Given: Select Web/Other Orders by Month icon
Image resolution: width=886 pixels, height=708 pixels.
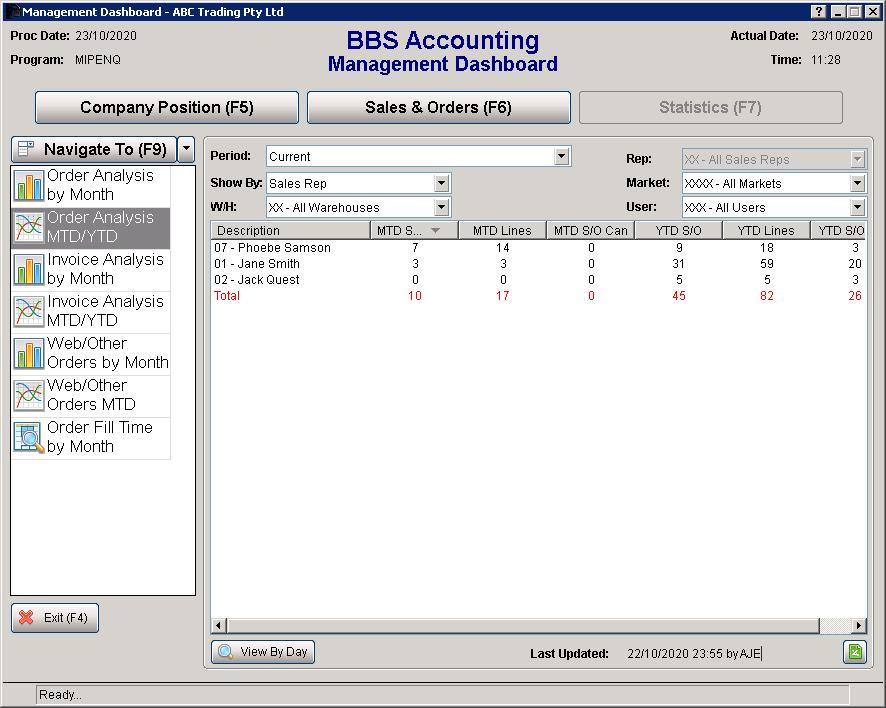Looking at the screenshot, I should tap(29, 354).
